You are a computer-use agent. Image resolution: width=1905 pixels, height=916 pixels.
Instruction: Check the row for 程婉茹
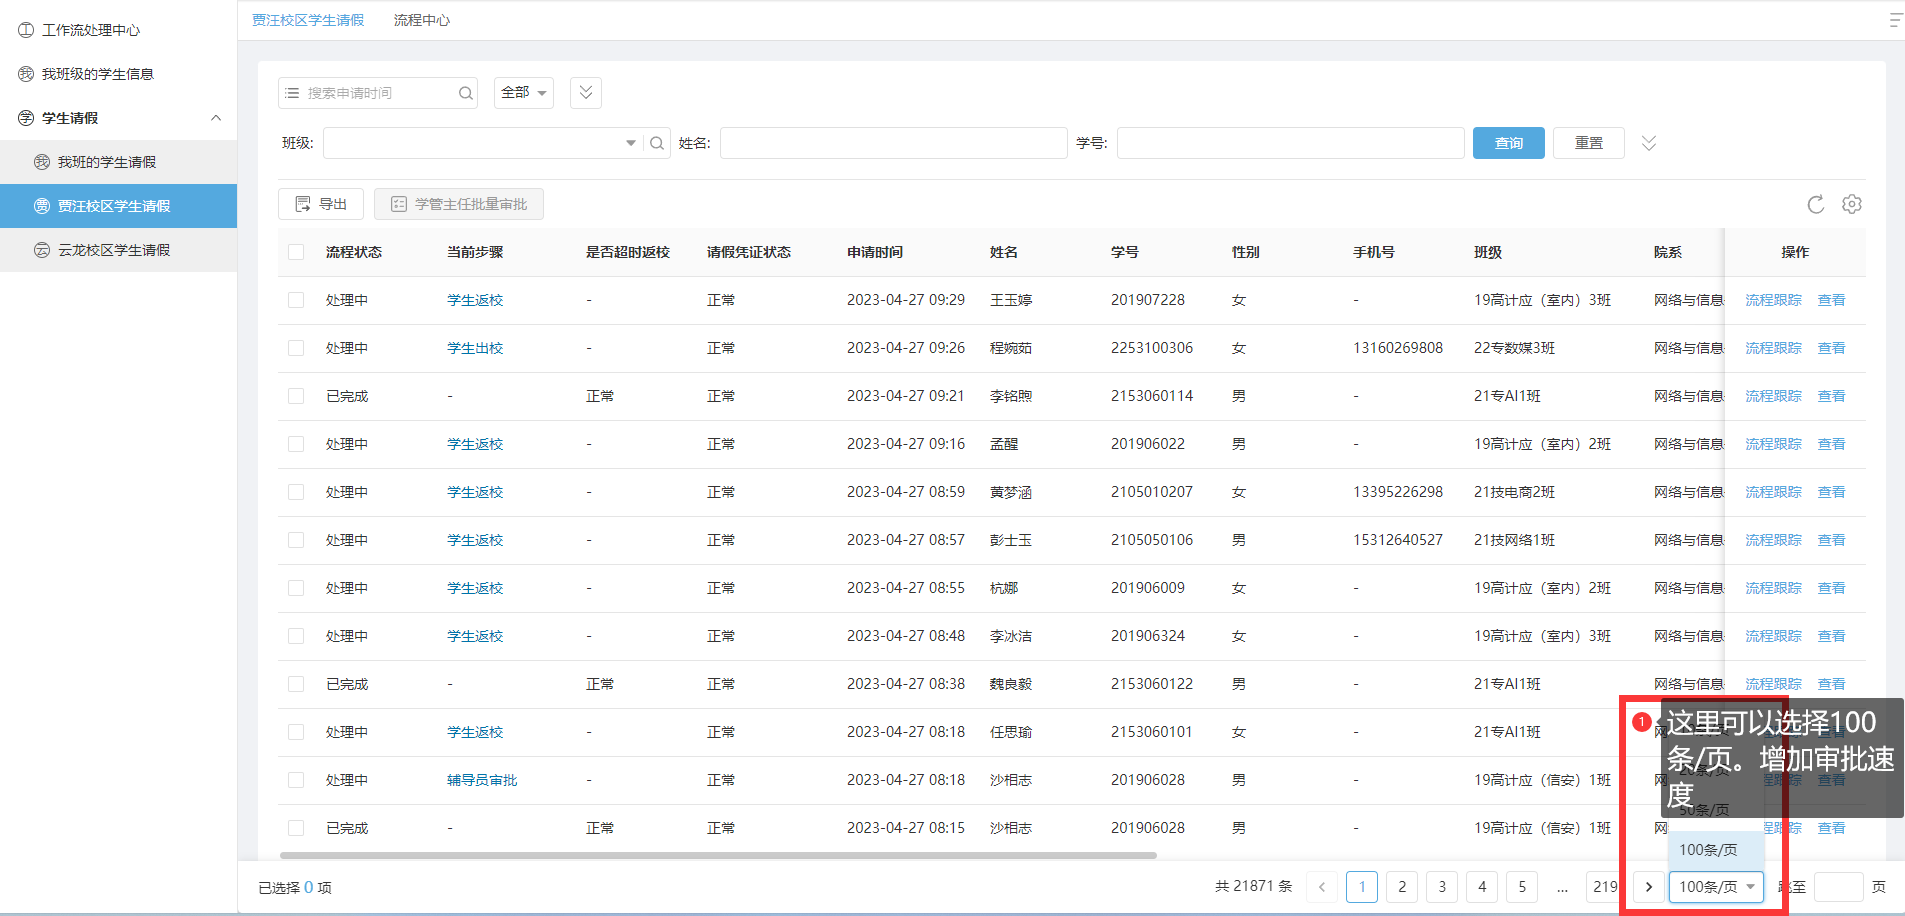(x=296, y=348)
